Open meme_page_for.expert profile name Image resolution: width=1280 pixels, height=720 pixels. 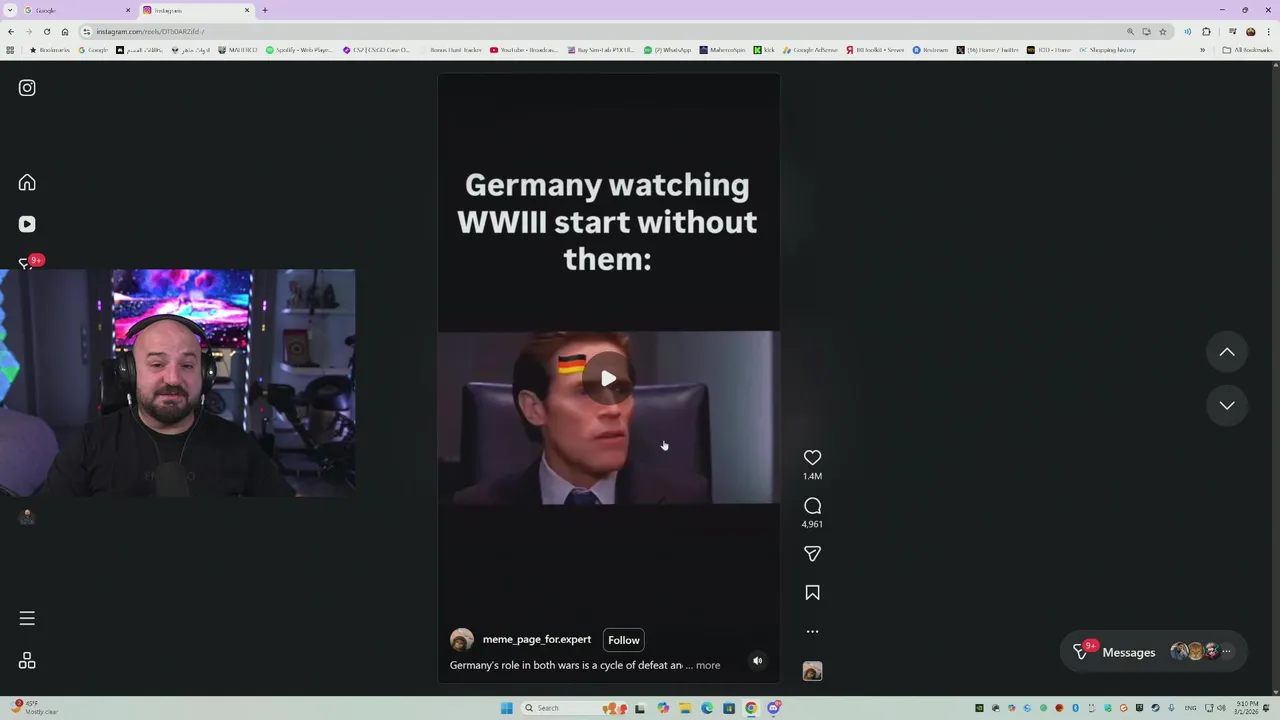tap(537, 639)
